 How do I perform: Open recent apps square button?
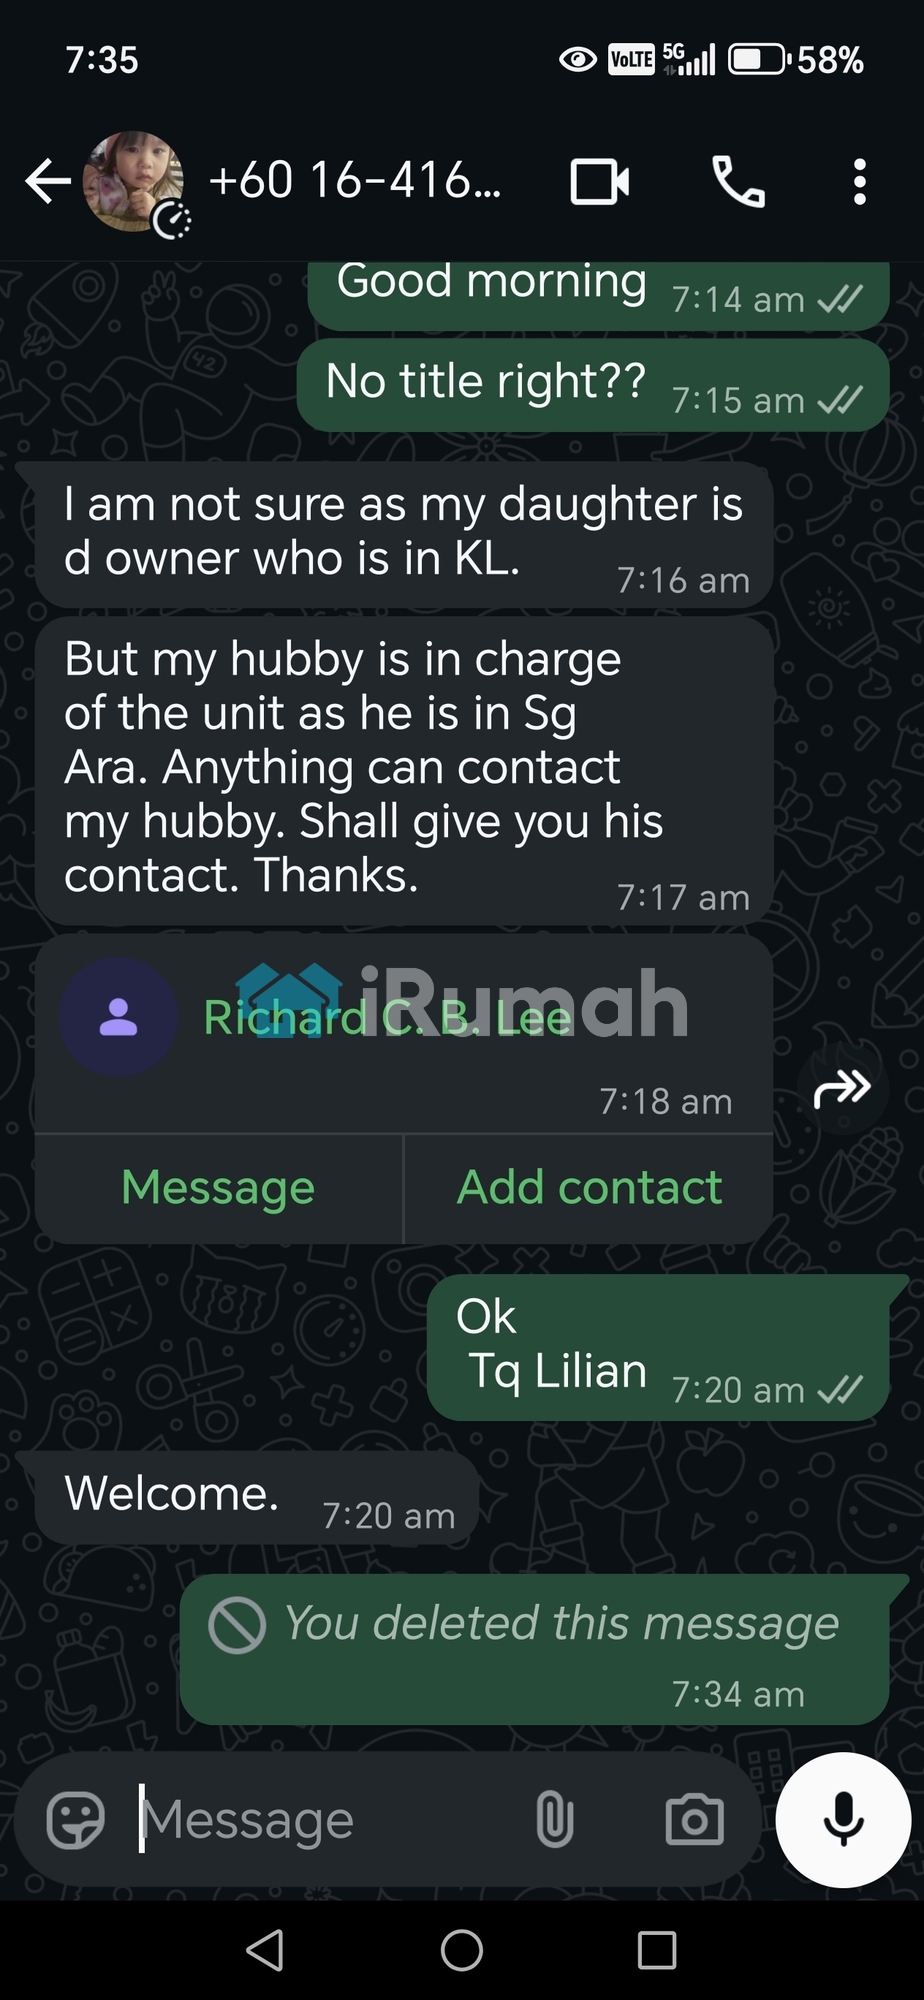(657, 1950)
